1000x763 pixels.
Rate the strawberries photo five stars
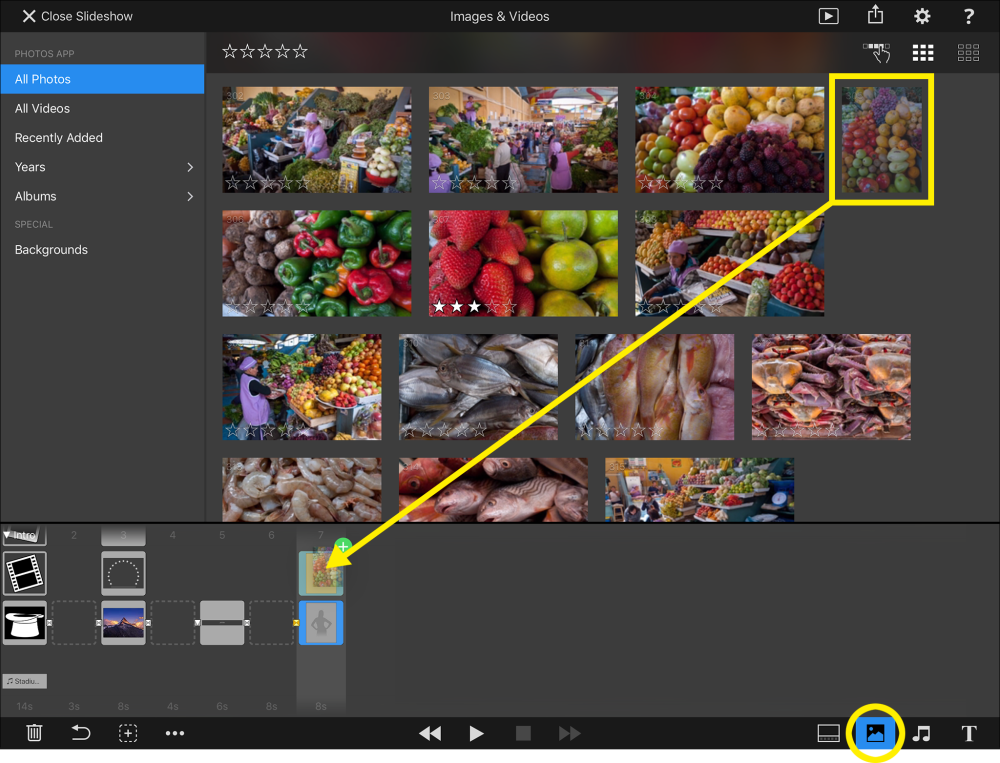coord(509,307)
